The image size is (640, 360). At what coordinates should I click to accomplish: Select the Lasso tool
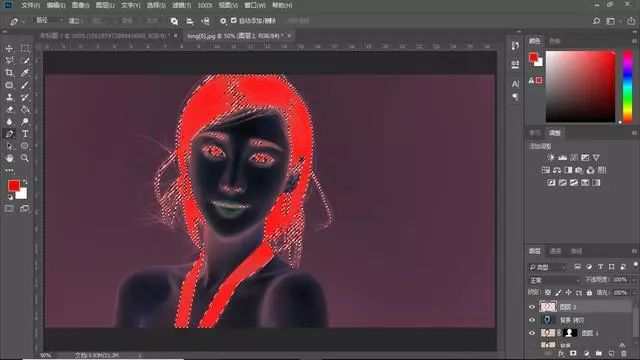[x=9, y=61]
